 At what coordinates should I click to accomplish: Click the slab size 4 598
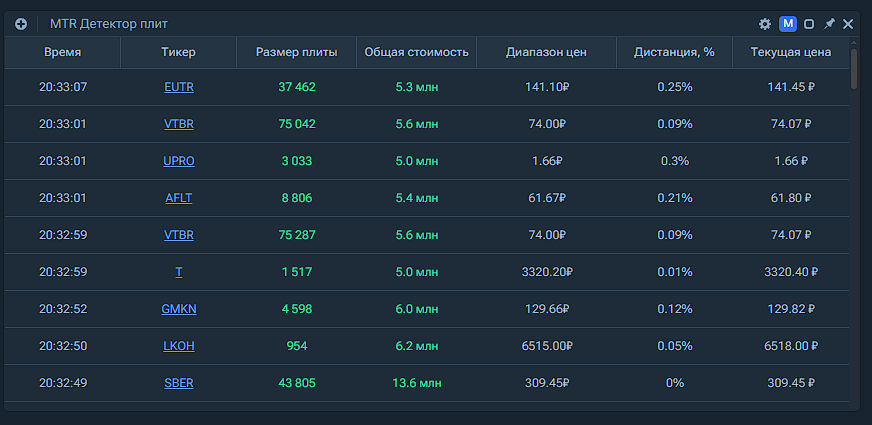tap(297, 309)
